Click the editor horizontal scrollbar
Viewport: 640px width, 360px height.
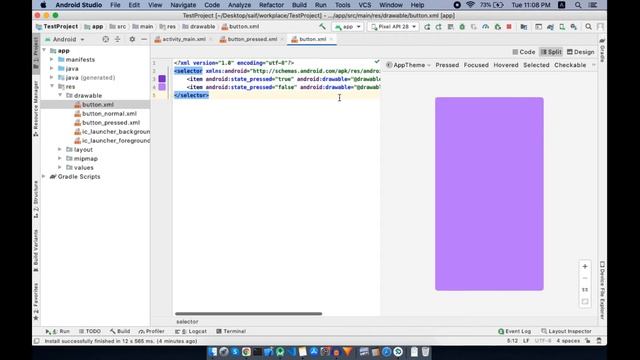pos(248,313)
